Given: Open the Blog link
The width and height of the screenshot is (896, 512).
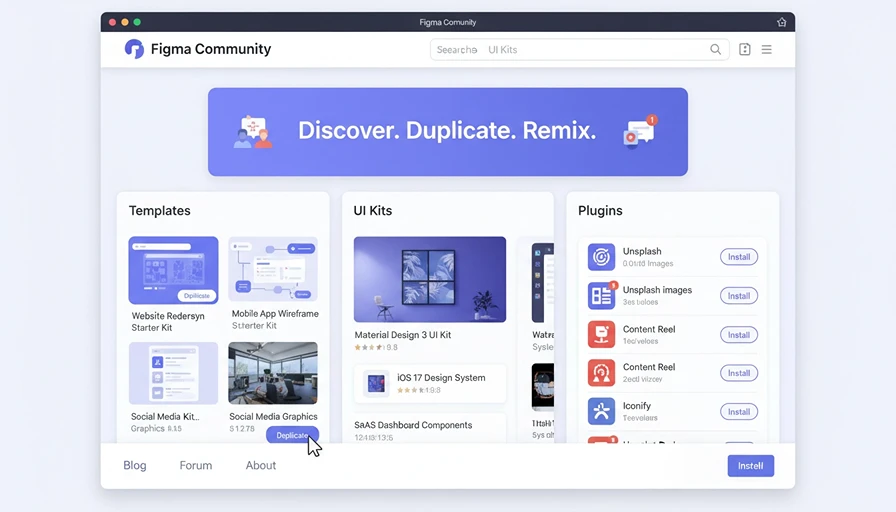Looking at the screenshot, I should (x=135, y=465).
